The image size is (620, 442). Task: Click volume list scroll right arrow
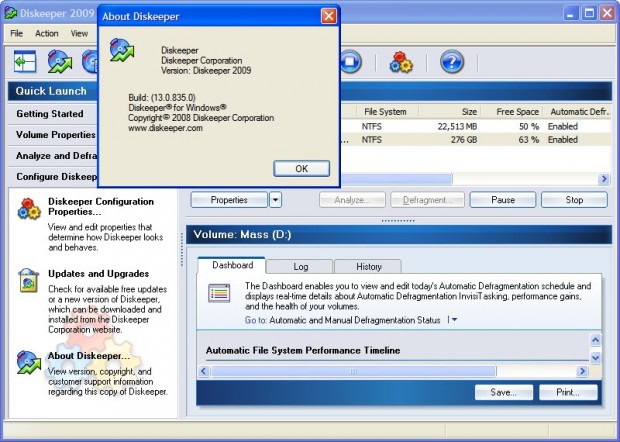click(x=604, y=179)
